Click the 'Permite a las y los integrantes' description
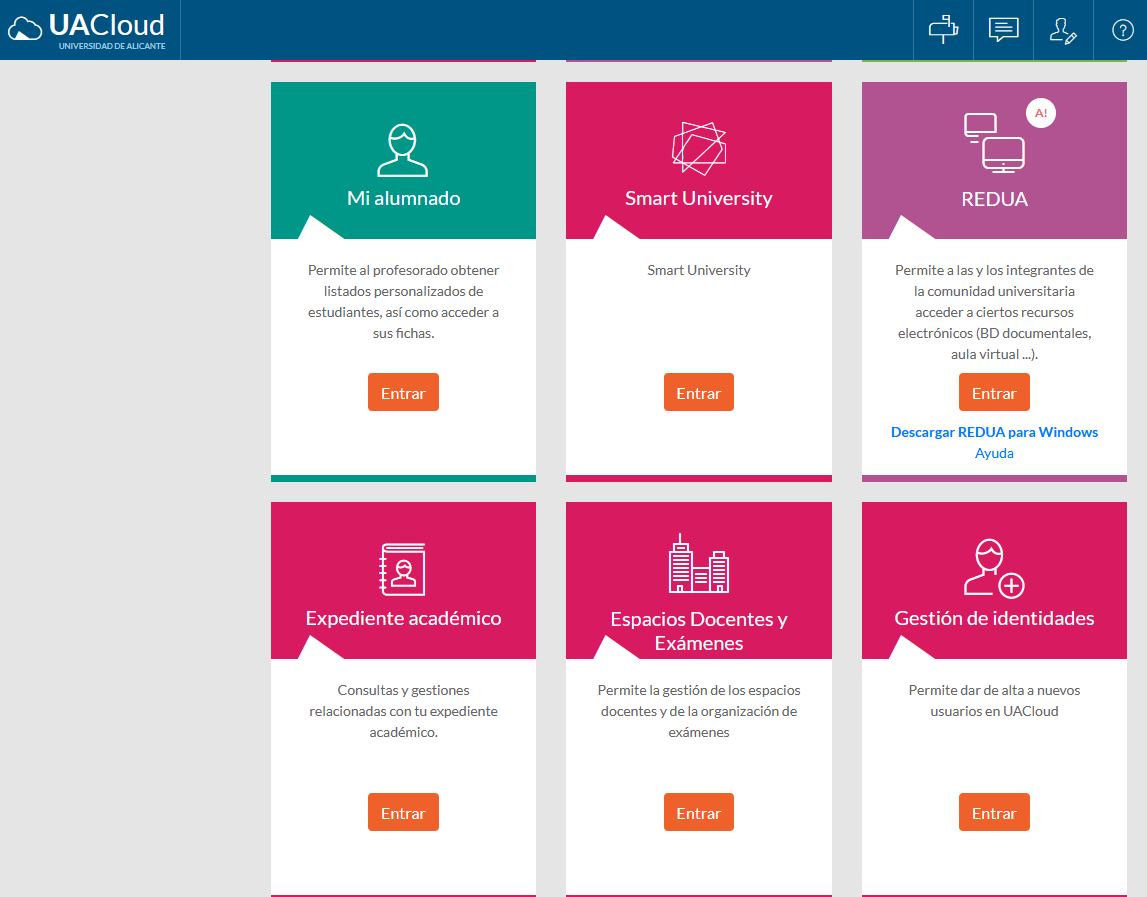The height and width of the screenshot is (897, 1147). pyautogui.click(x=994, y=312)
